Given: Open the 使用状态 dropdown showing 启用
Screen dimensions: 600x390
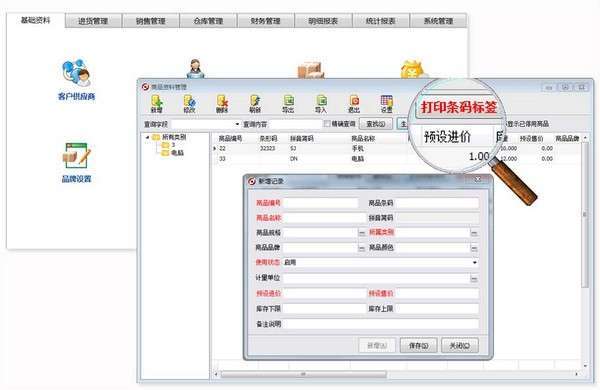Looking at the screenshot, I should pos(381,263).
